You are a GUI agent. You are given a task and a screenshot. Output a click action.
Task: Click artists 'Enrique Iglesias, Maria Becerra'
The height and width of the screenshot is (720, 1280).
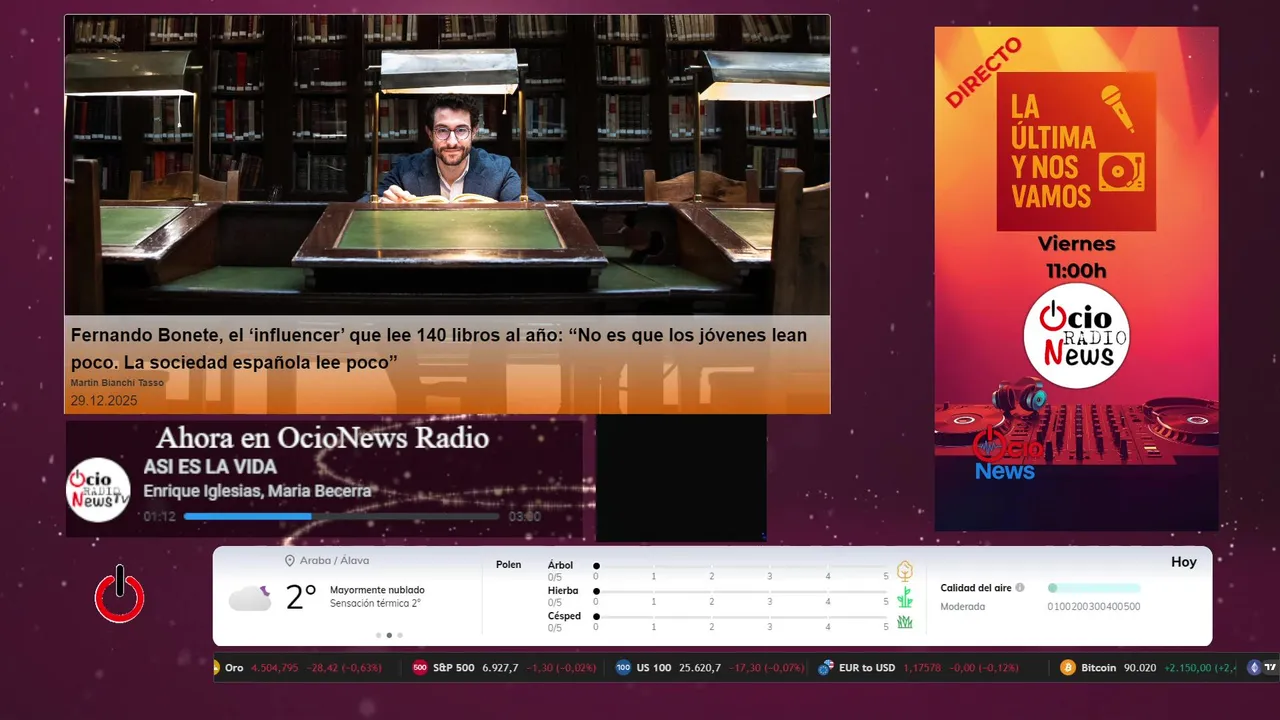[257, 491]
